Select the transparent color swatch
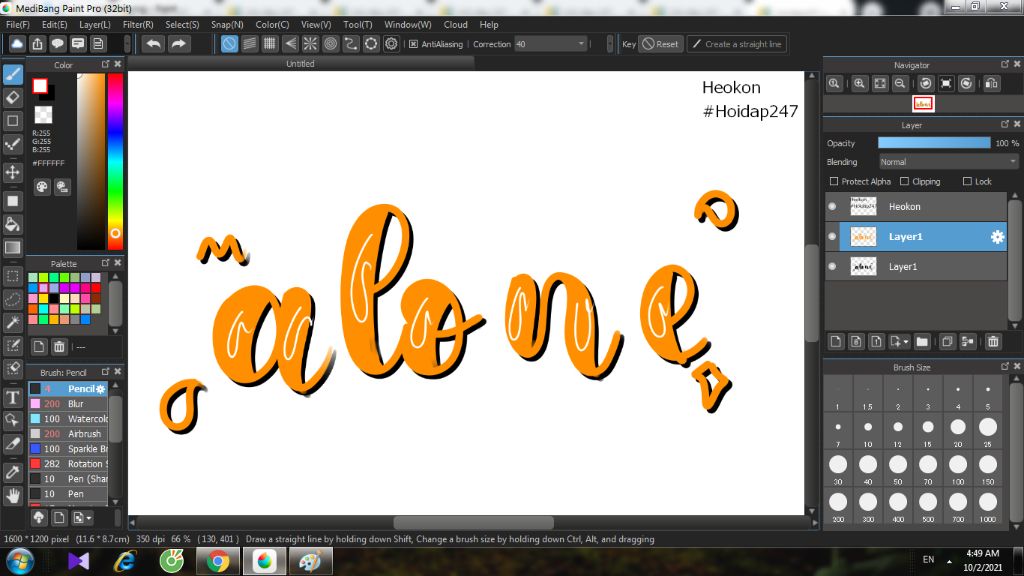Image resolution: width=1024 pixels, height=576 pixels. (x=43, y=115)
